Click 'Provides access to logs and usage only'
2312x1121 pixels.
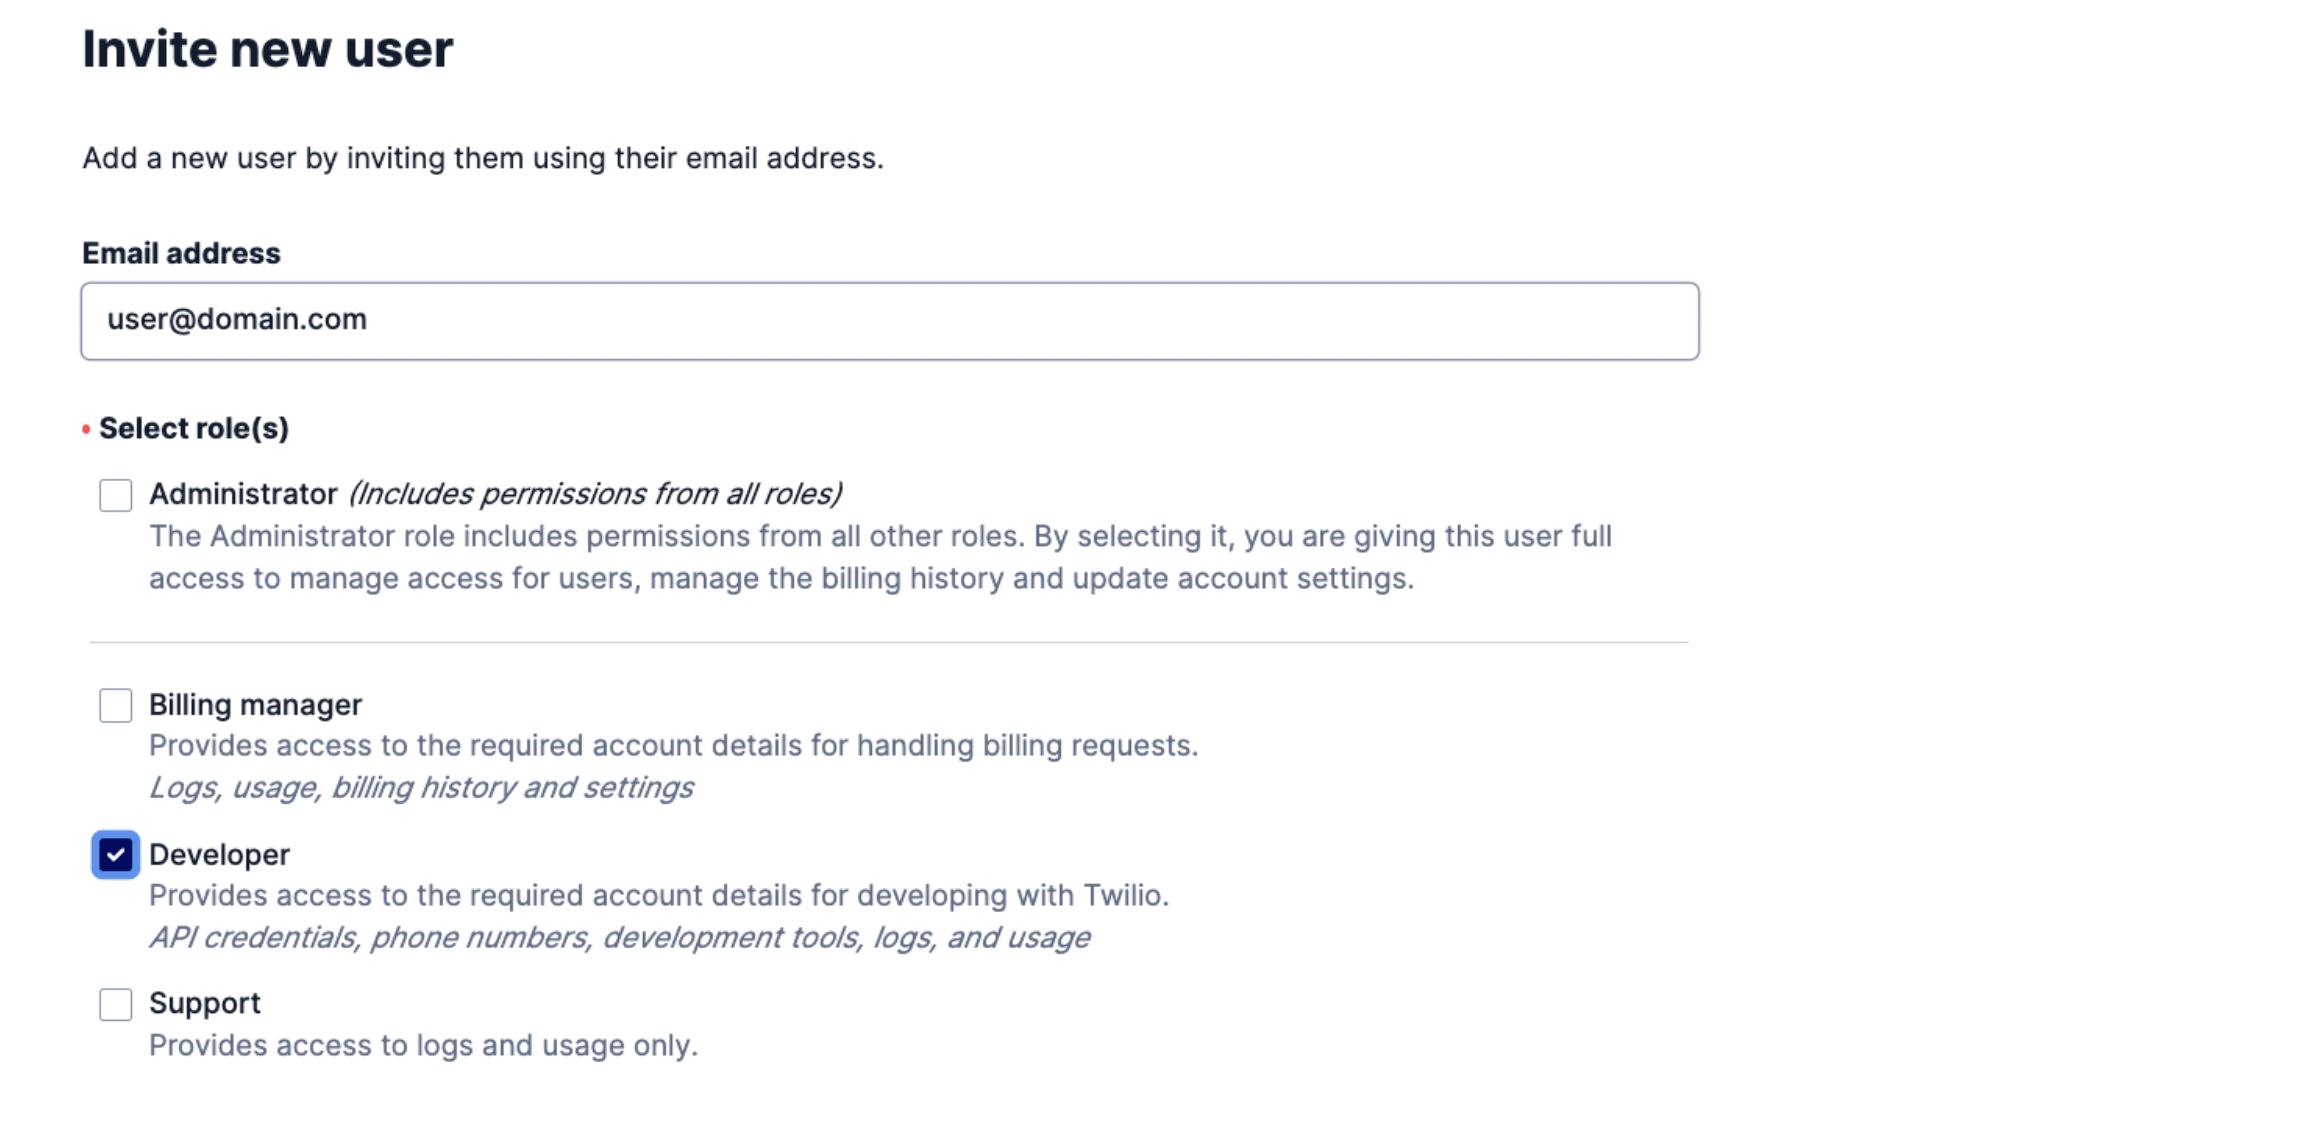point(423,1046)
